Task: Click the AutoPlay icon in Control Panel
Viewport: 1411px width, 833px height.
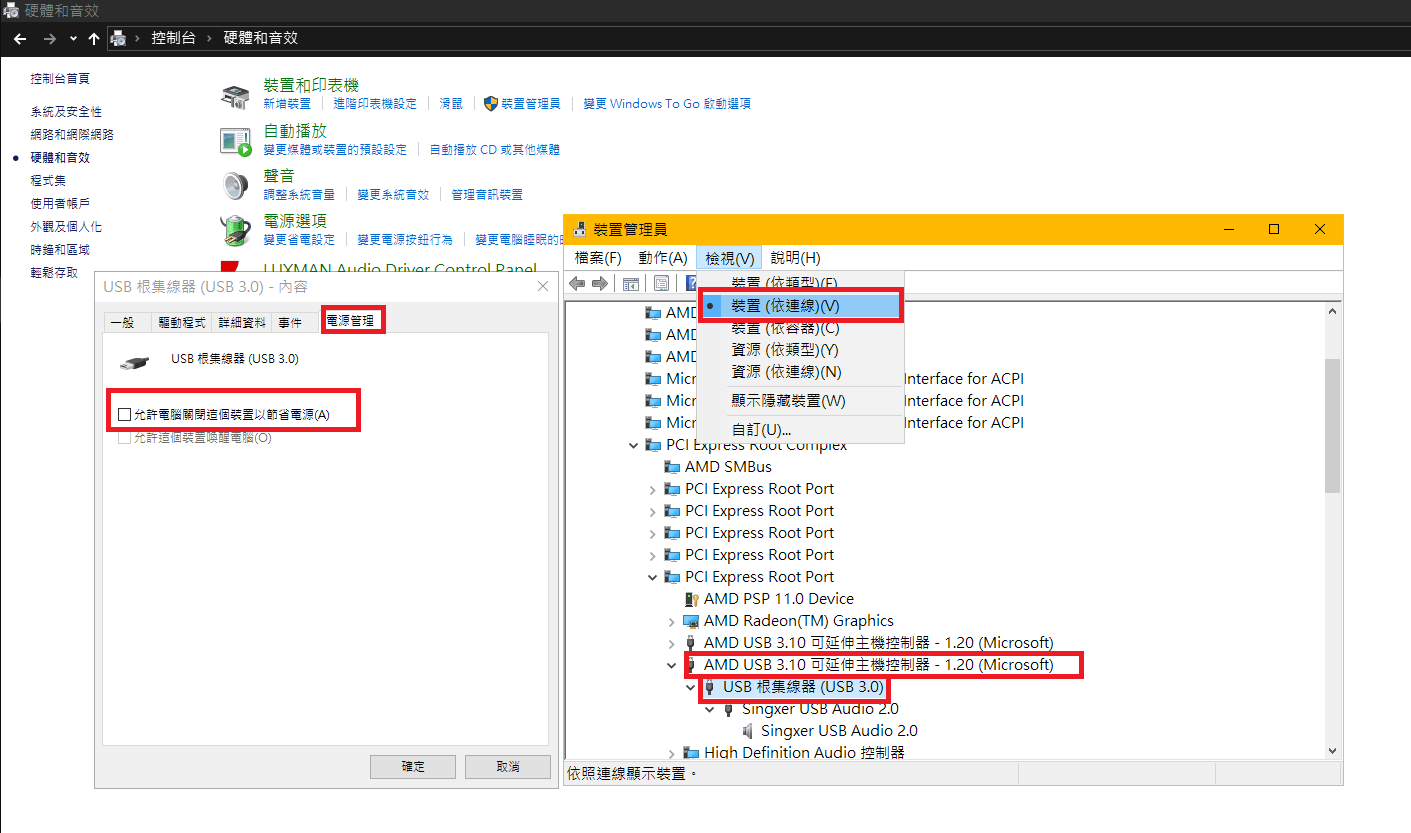Action: (x=235, y=142)
